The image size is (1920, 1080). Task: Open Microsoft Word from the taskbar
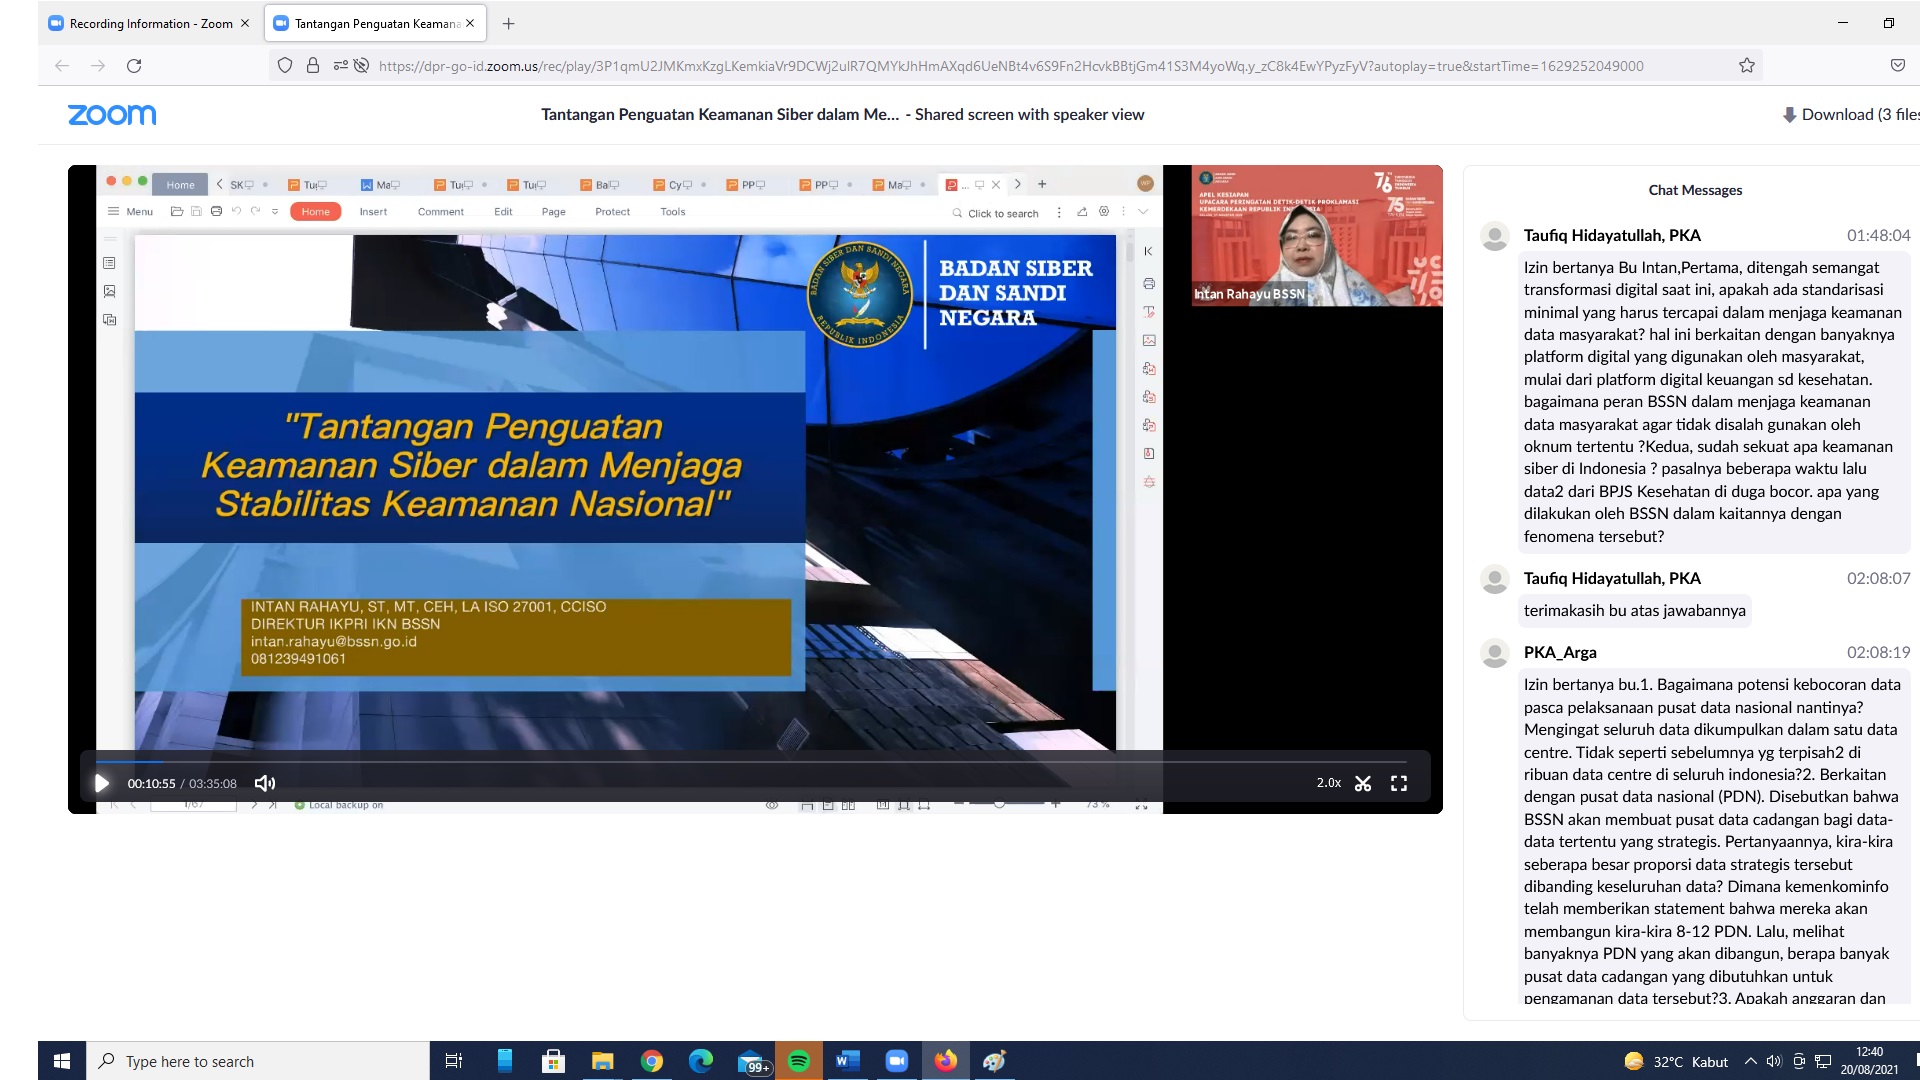click(x=847, y=1061)
